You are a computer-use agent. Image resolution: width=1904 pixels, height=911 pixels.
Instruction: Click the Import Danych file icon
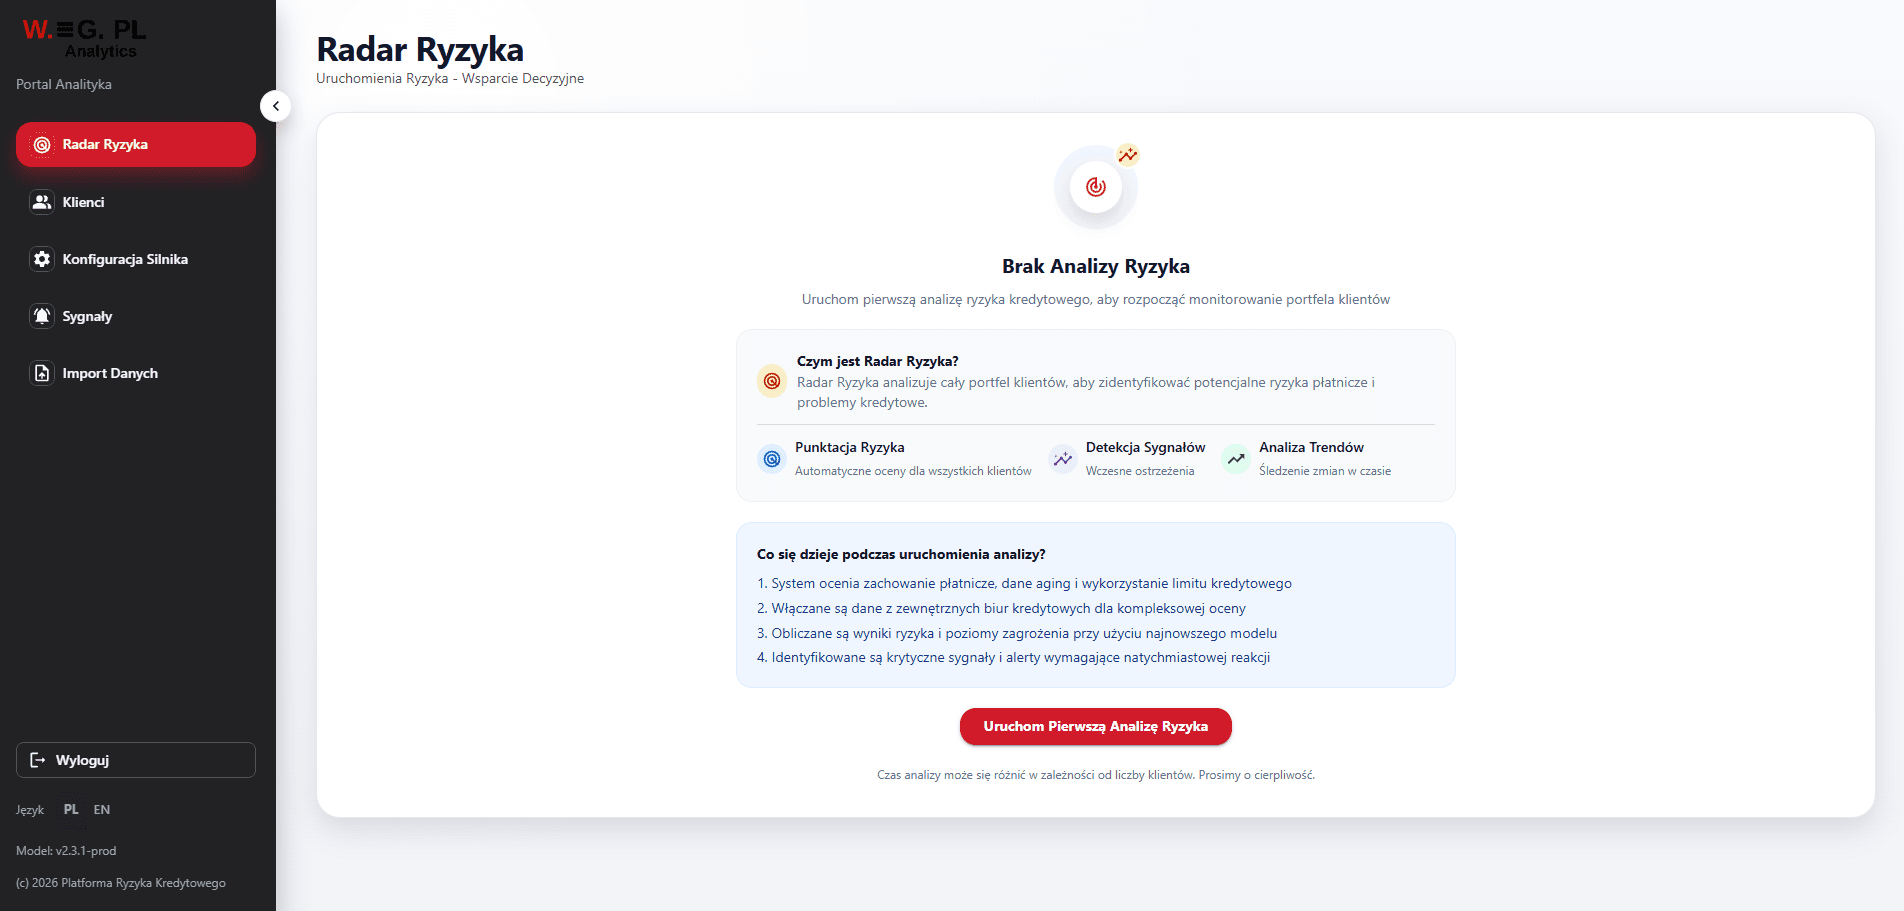tap(42, 373)
